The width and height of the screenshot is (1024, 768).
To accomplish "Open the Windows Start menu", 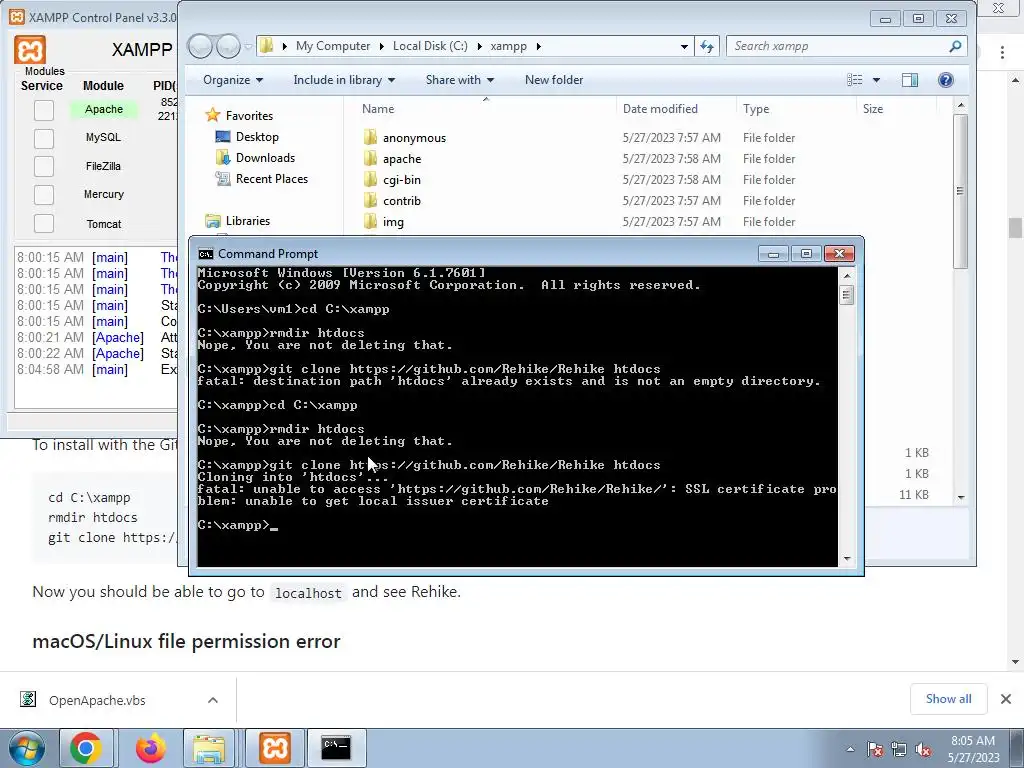I will 26,748.
